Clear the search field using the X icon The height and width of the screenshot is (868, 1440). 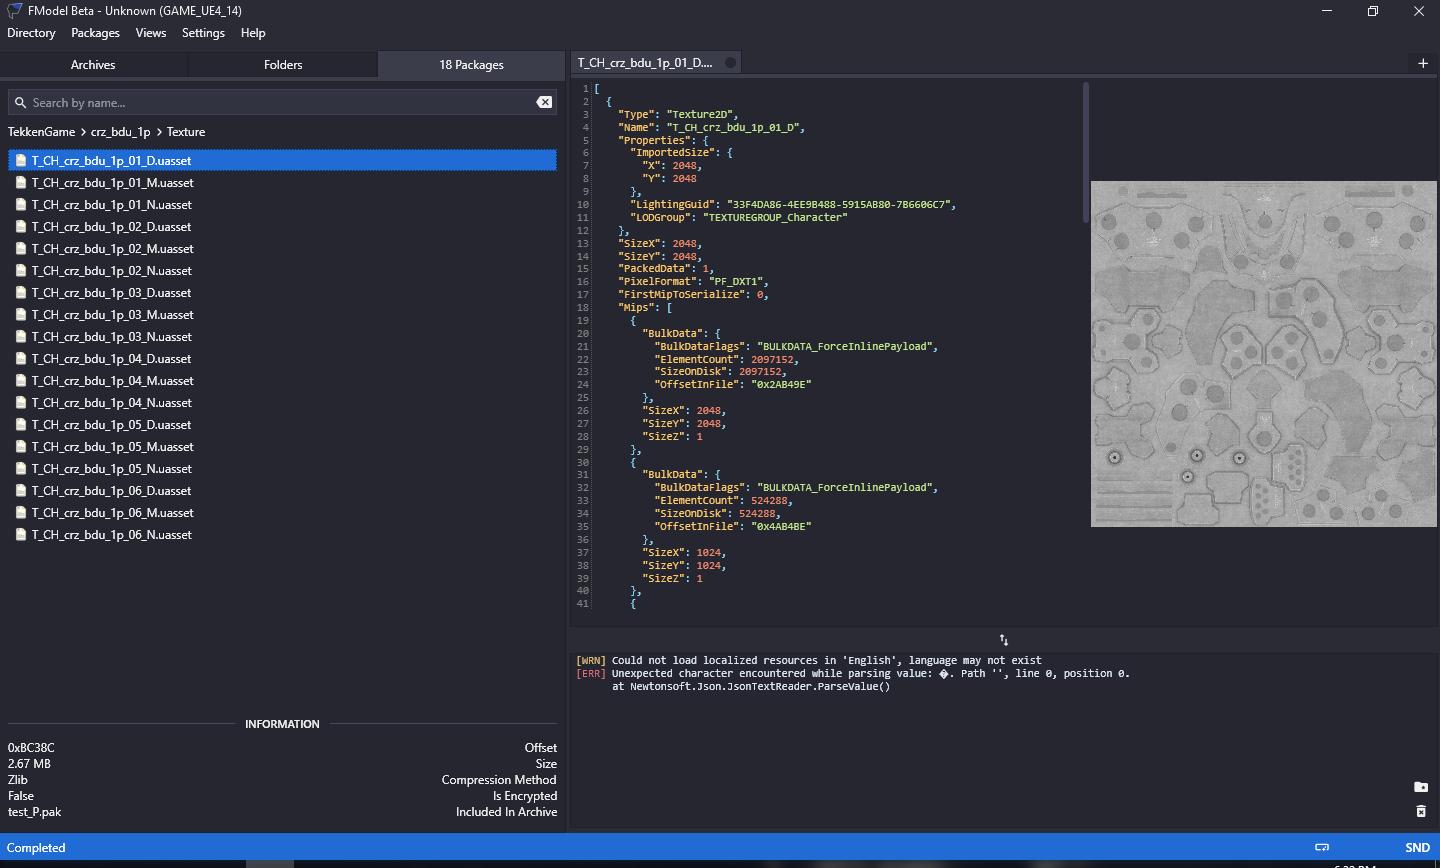[x=544, y=102]
